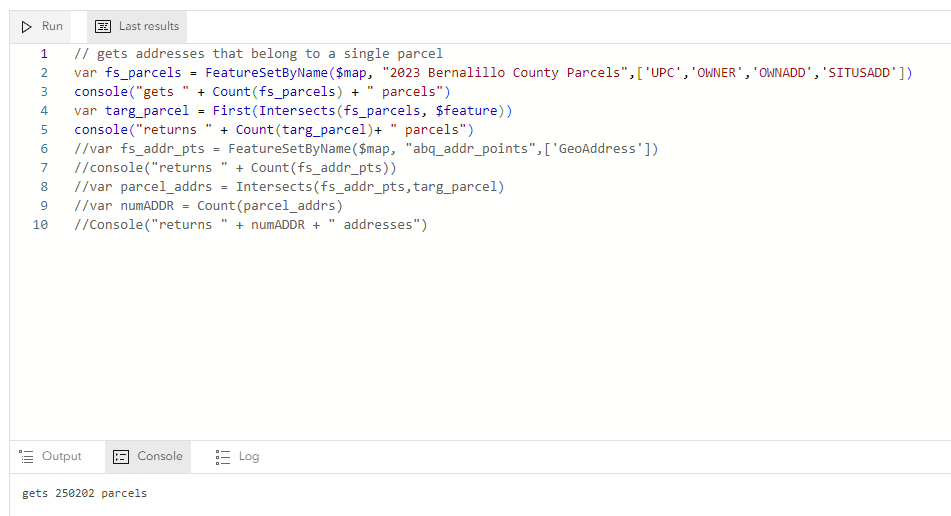Image resolution: width=951 pixels, height=516 pixels.
Task: Click the comment about single parcel addresses
Action: 258,54
